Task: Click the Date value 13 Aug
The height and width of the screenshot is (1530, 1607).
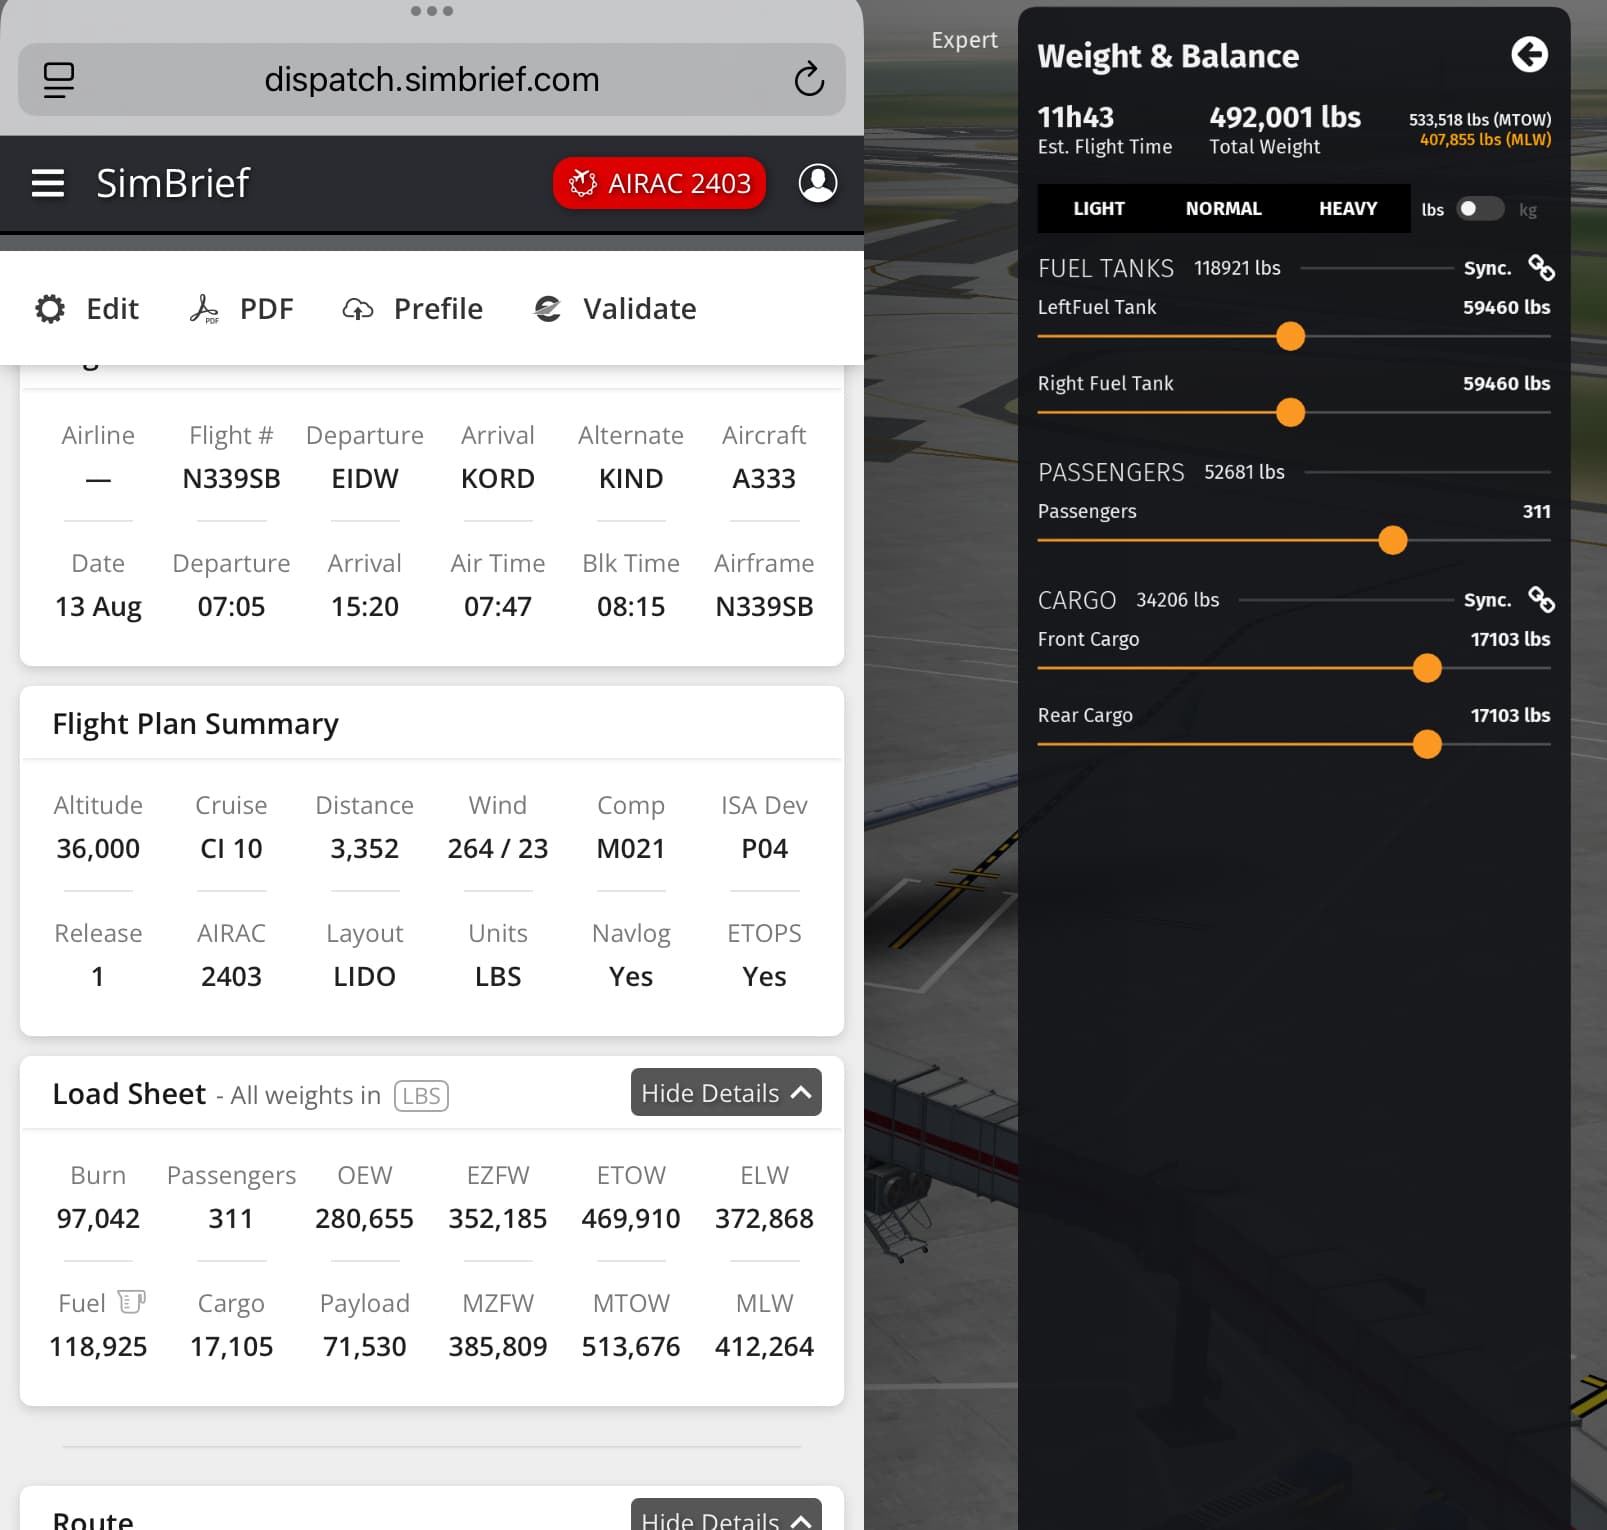Action: [98, 606]
